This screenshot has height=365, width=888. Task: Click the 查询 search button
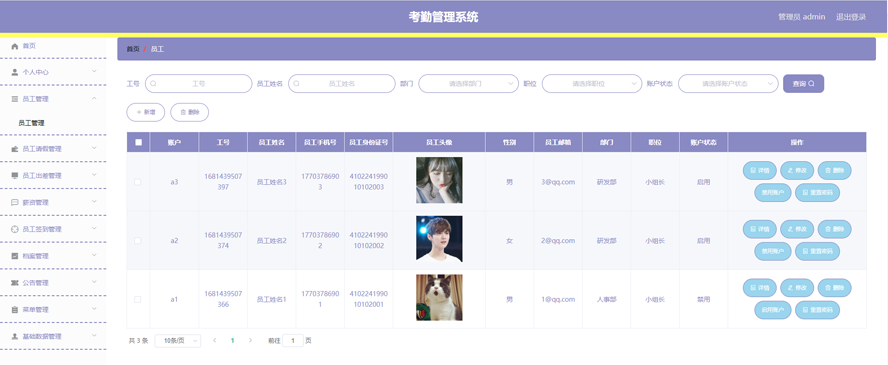pos(803,84)
